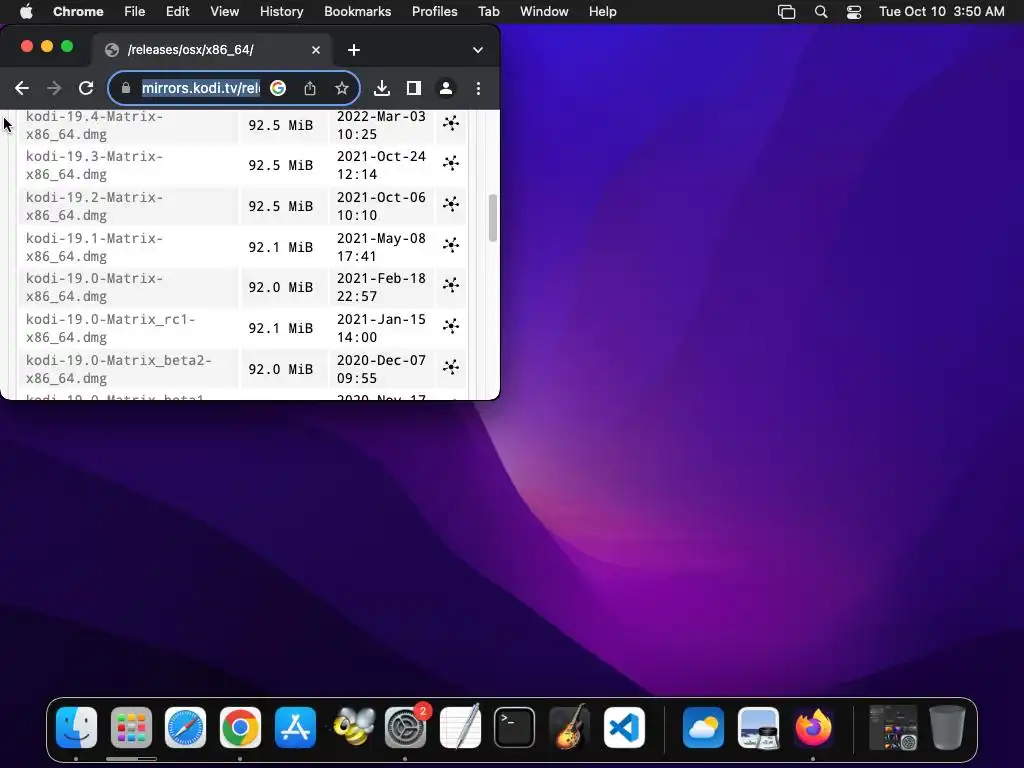Open the Apple menu
Viewport: 1024px width, 768px height.
coord(26,12)
